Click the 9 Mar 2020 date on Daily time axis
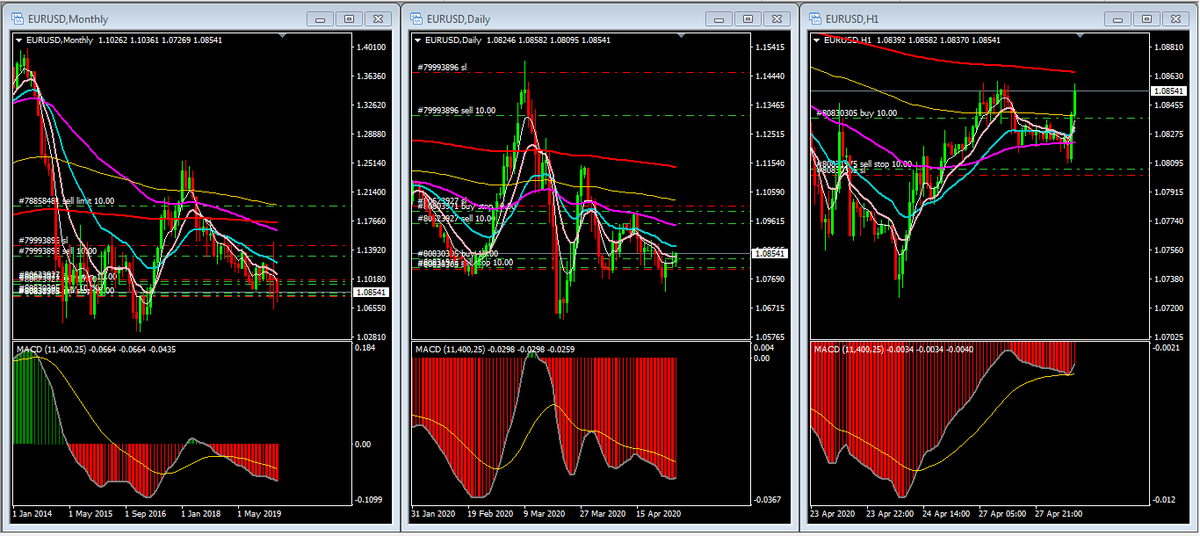The height and width of the screenshot is (536, 1200). coord(544,513)
